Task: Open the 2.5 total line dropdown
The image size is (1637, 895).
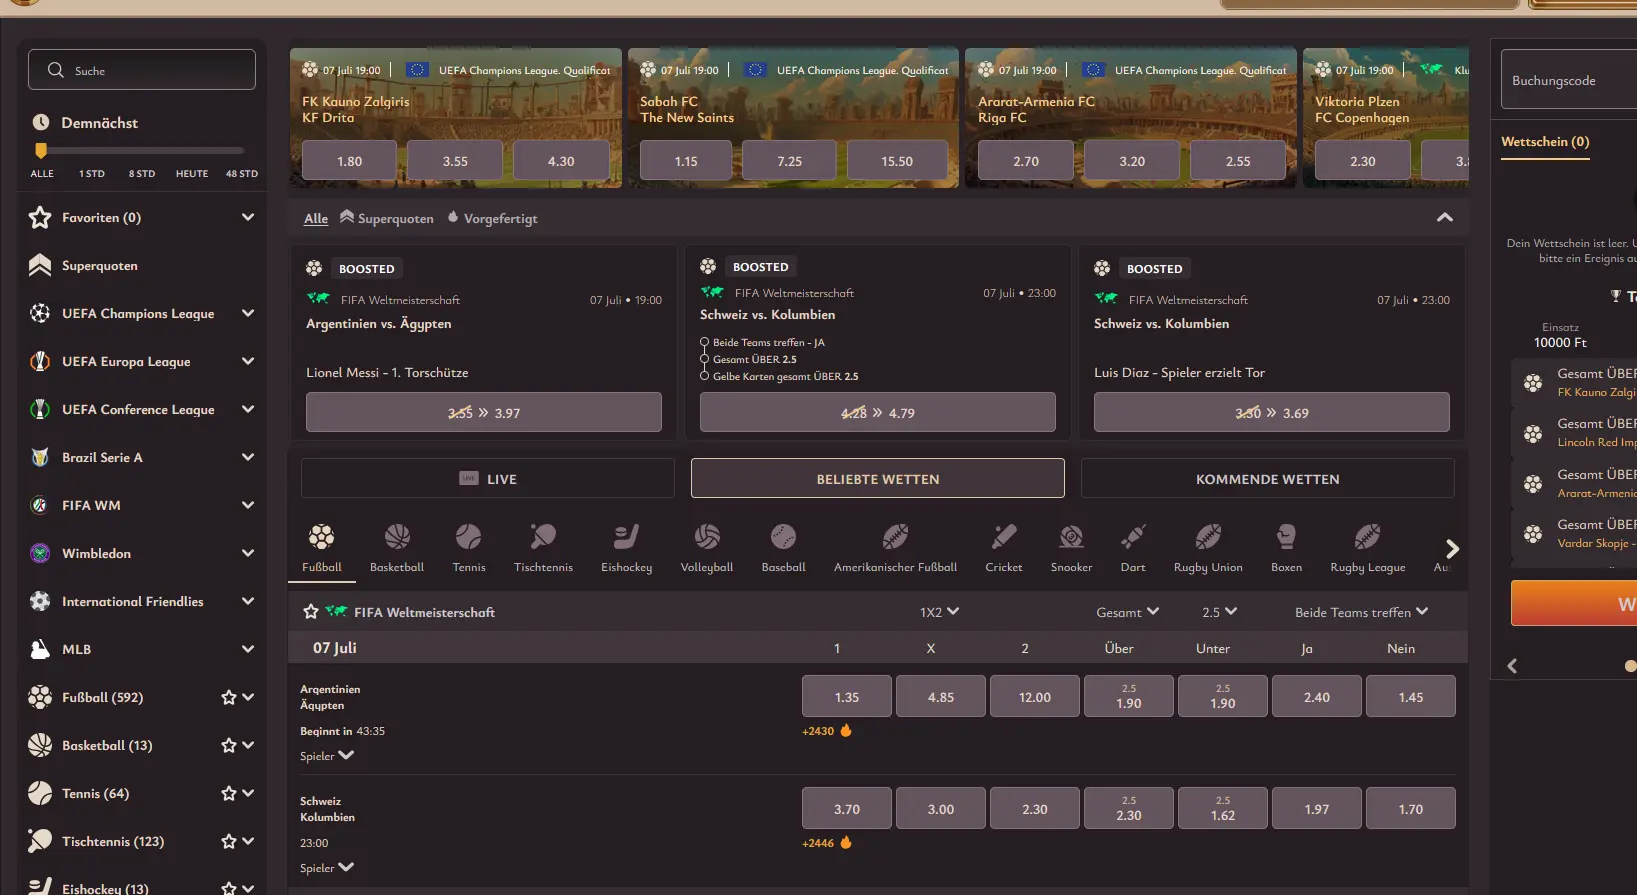Action: (x=1220, y=612)
